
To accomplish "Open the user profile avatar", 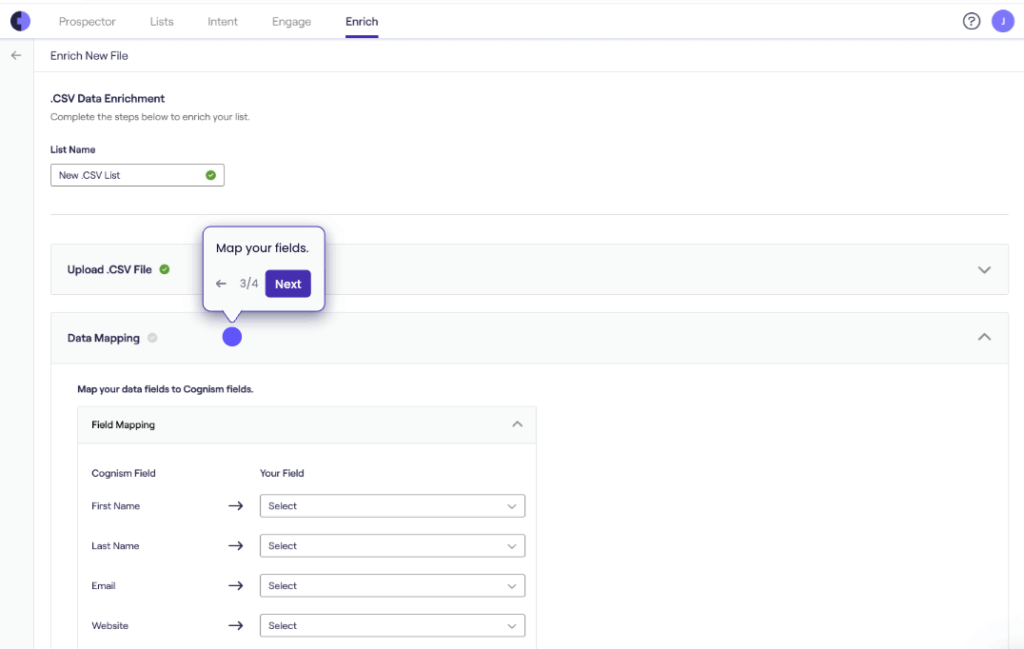I will [1003, 21].
